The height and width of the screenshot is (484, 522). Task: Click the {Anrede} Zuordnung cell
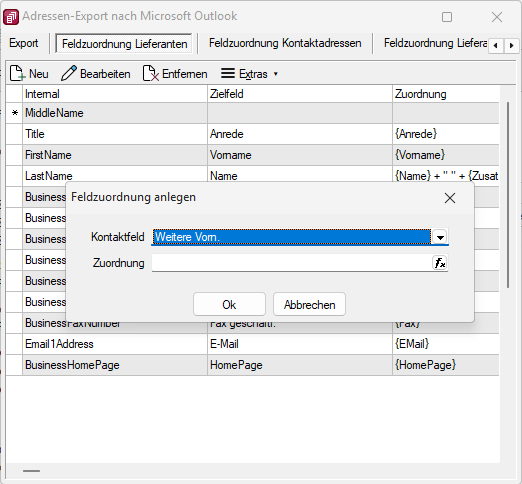pyautogui.click(x=446, y=134)
